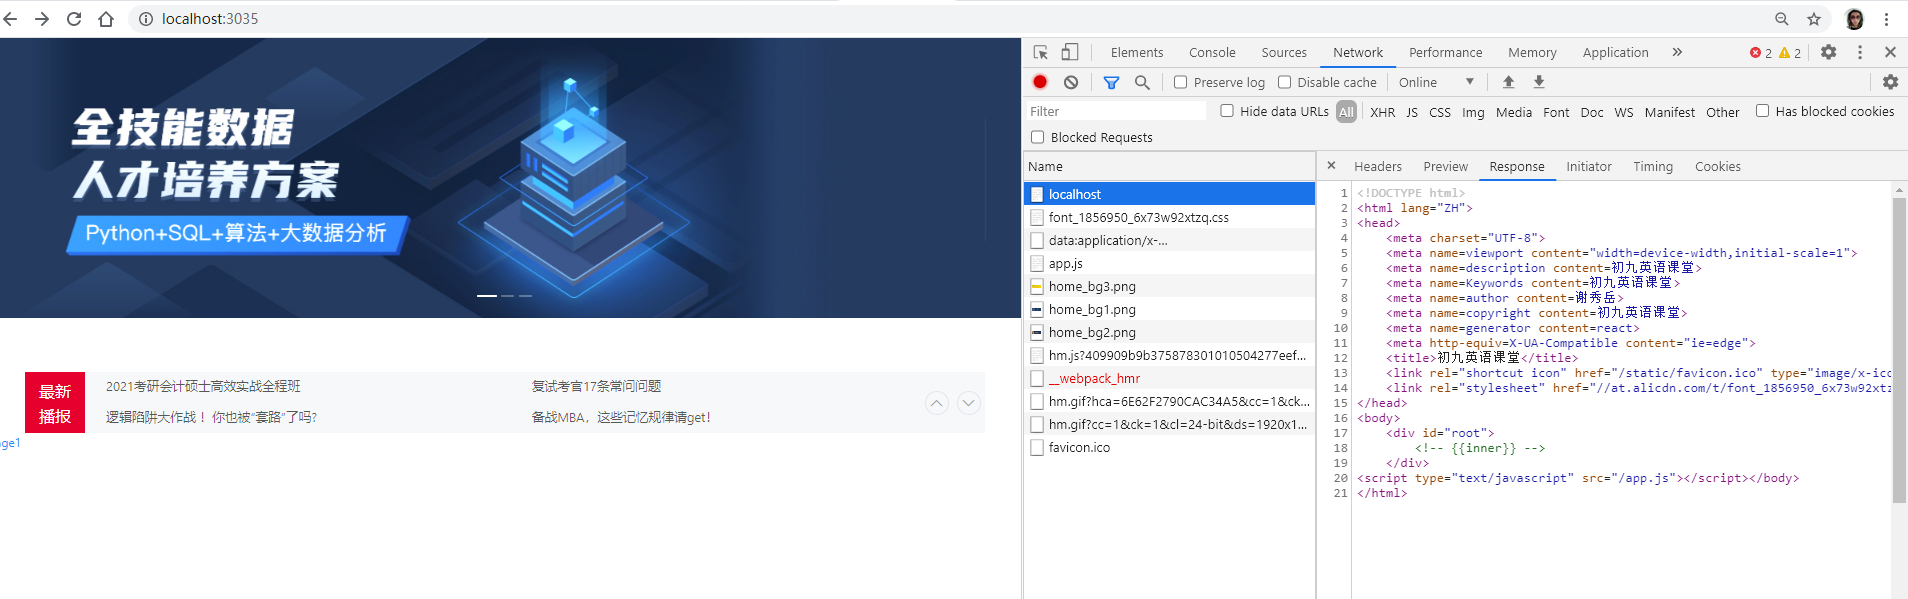Open the Preview tab of request
This screenshot has width=1908, height=599.
pos(1445,167)
